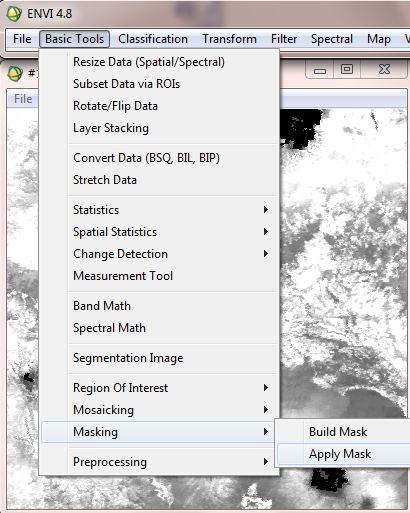Expand the Statistics submenu arrow
This screenshot has width=410, height=513.
266,210
